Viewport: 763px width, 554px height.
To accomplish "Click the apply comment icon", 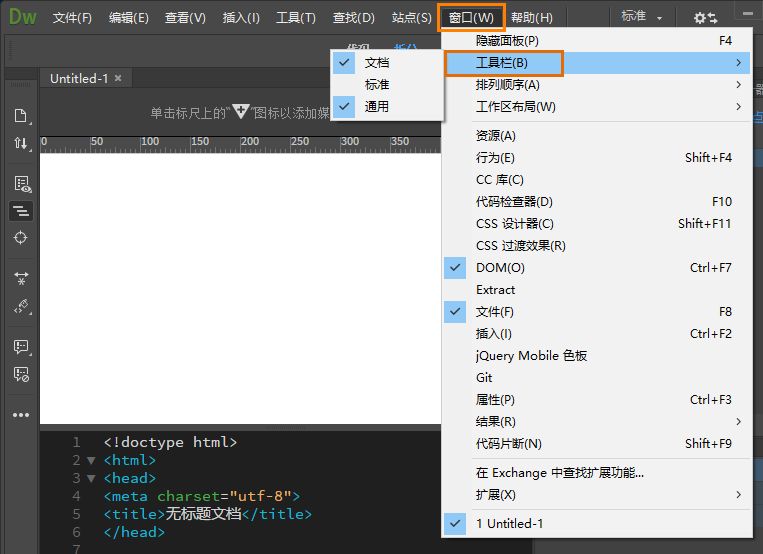I will coord(21,347).
